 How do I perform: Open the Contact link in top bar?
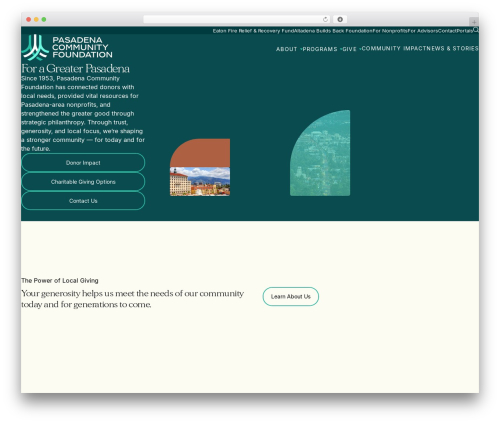tap(447, 31)
